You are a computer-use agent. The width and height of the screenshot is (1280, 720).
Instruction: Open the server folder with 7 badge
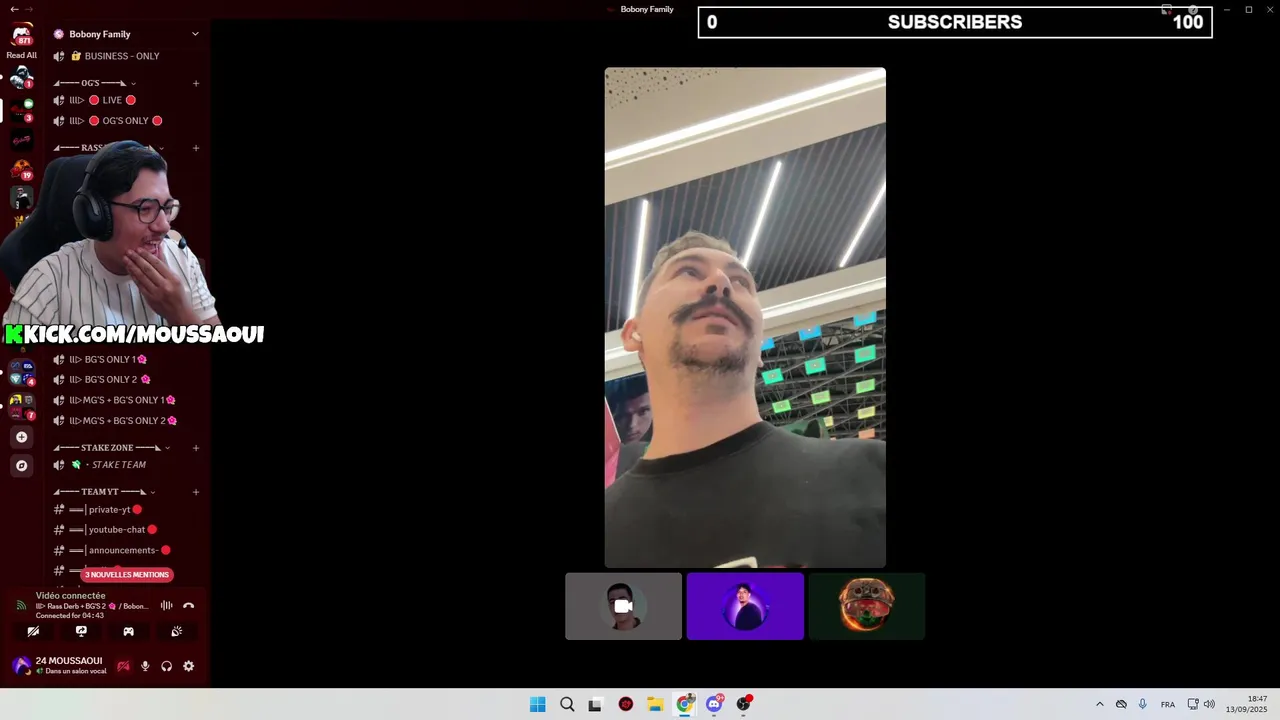[x=21, y=406]
